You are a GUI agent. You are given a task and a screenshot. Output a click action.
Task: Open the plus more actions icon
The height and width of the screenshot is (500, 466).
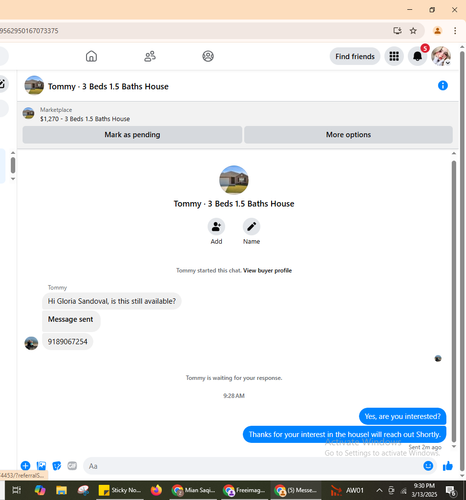[25, 466]
